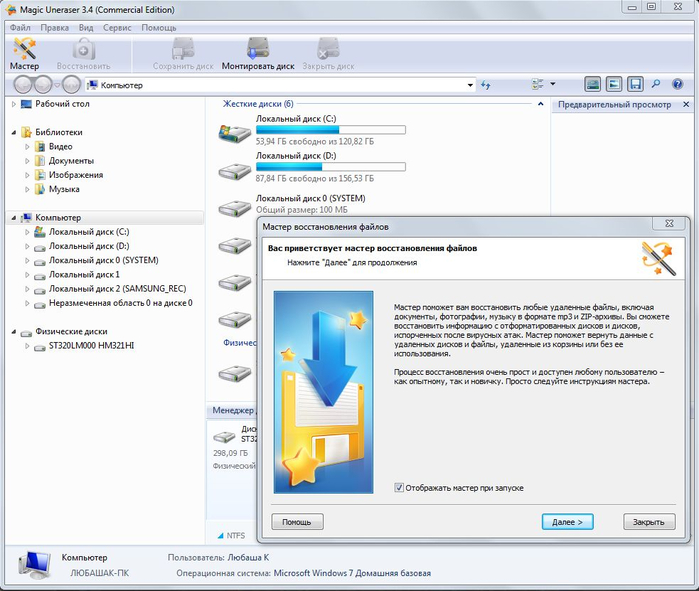Click the disk D: usage bar

point(331,167)
